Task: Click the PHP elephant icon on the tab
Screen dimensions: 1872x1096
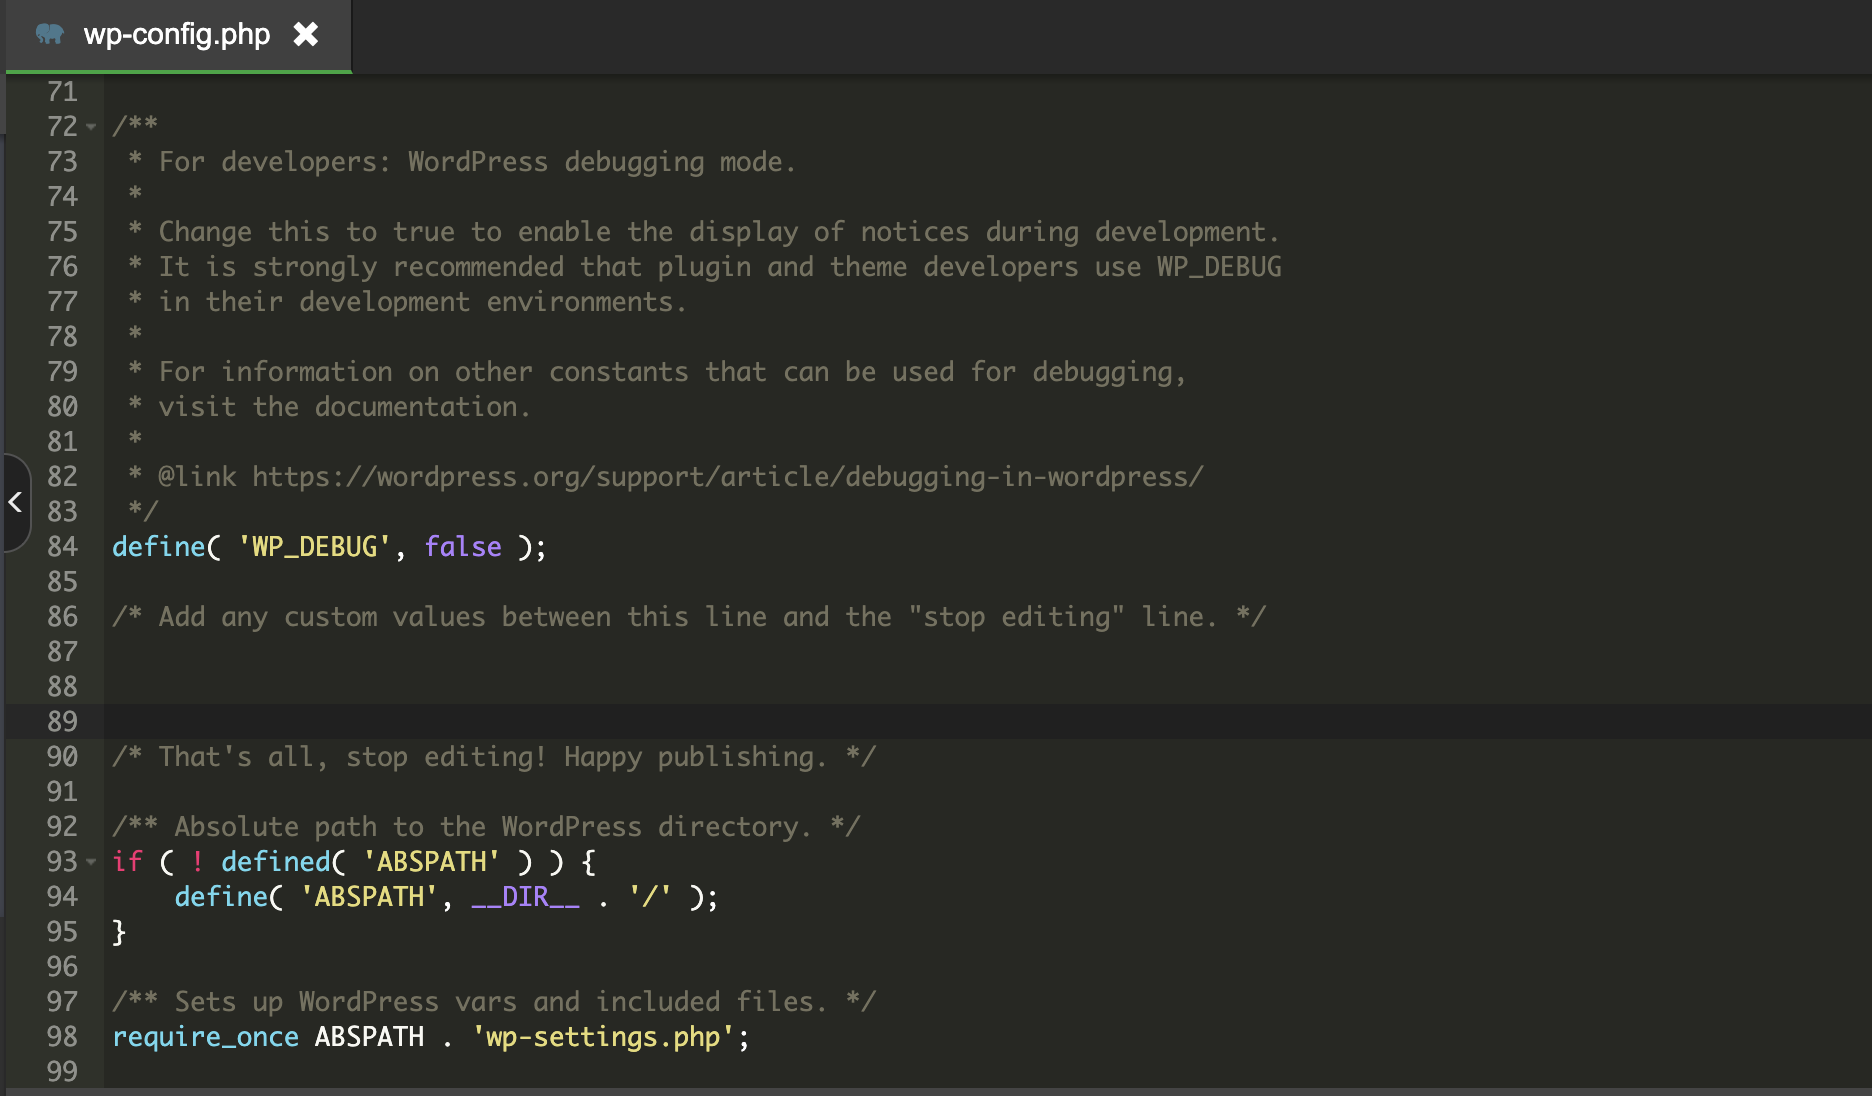Action: [49, 35]
